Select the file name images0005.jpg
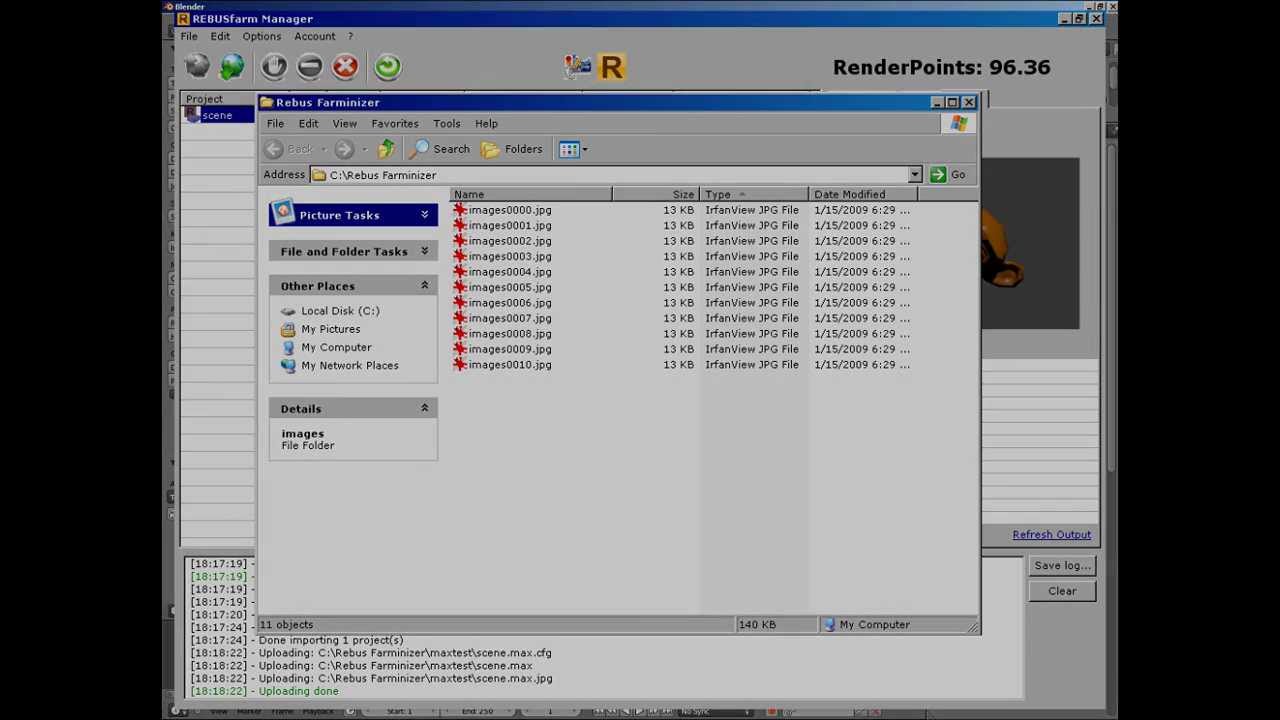This screenshot has width=1280, height=720. (x=510, y=288)
